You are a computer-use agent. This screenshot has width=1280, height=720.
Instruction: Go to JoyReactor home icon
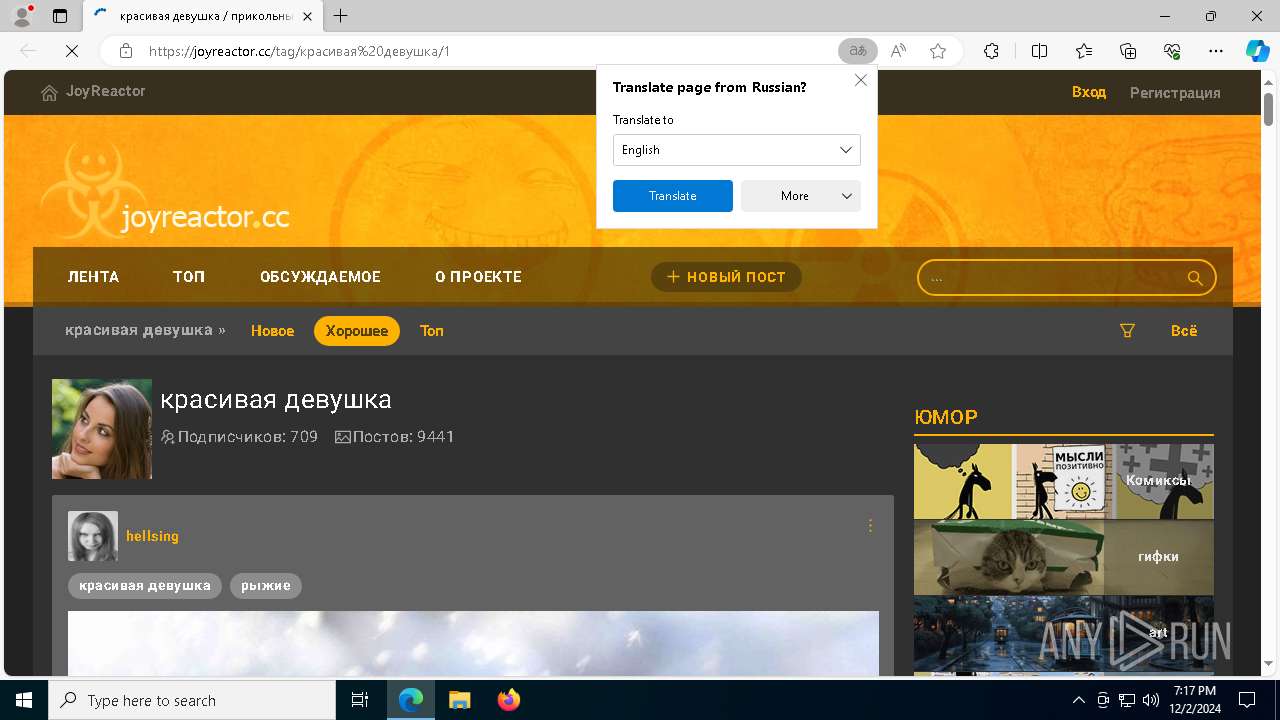[49, 92]
